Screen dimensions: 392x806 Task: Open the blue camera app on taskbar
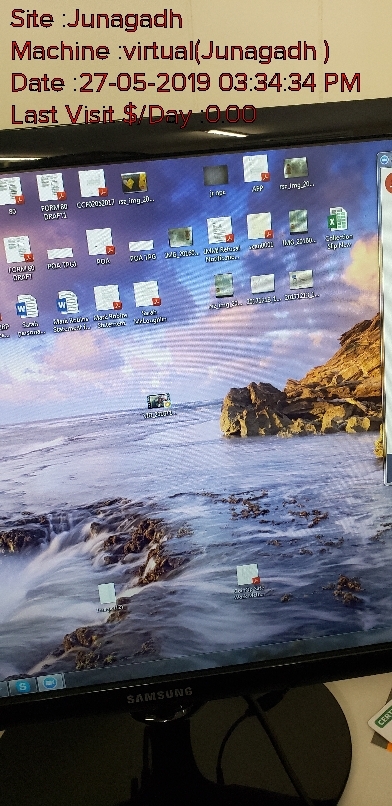click(x=51, y=682)
